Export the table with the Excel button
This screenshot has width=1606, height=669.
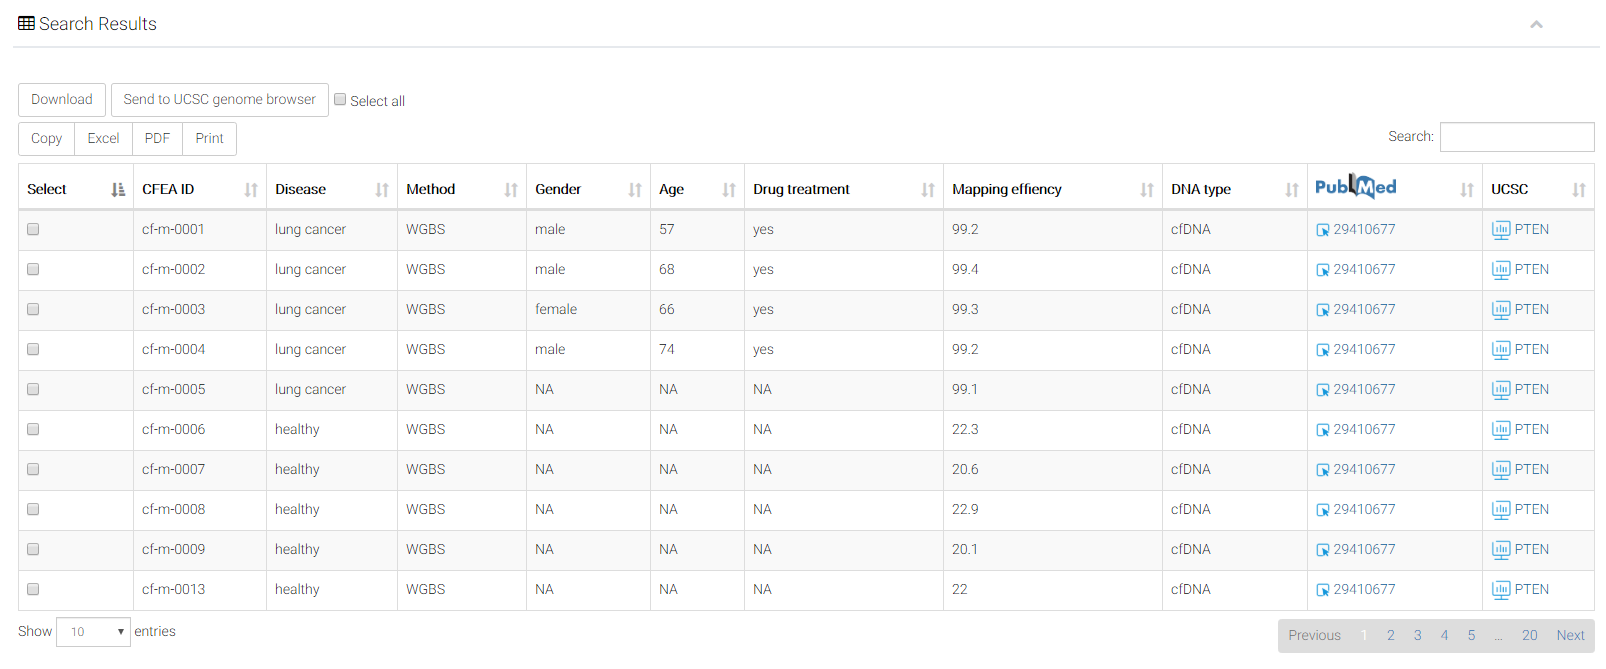click(103, 139)
